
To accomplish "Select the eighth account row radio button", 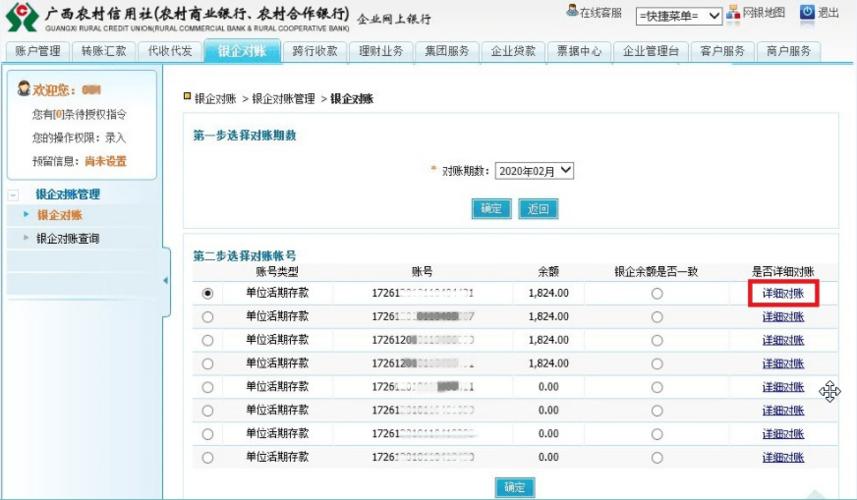I will tap(207, 458).
